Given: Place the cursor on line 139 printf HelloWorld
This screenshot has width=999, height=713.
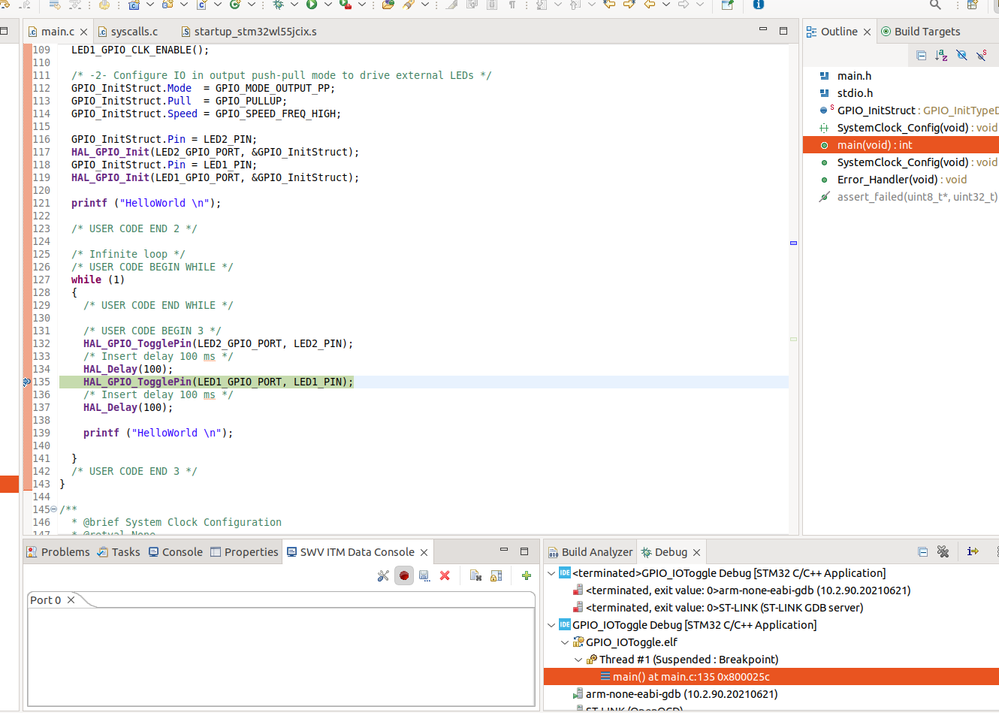Looking at the screenshot, I should pos(158,433).
